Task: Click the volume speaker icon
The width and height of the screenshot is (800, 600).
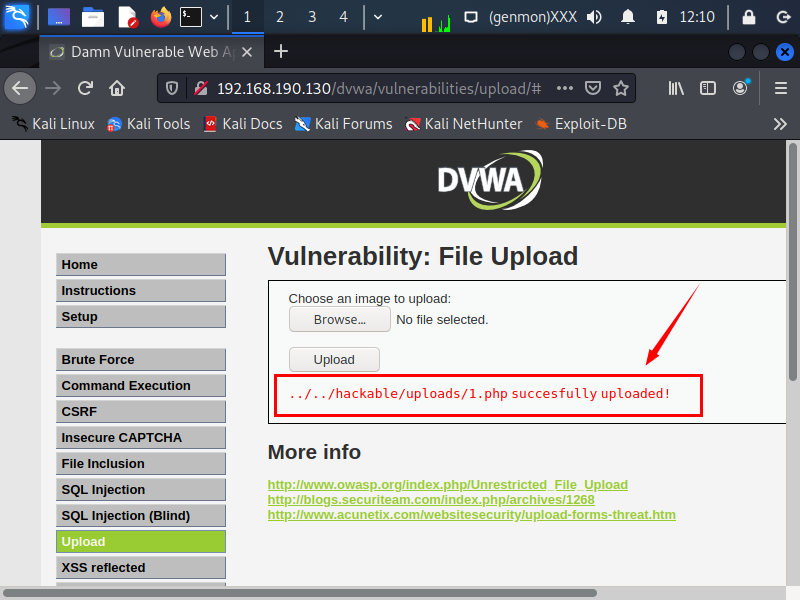Action: (594, 17)
